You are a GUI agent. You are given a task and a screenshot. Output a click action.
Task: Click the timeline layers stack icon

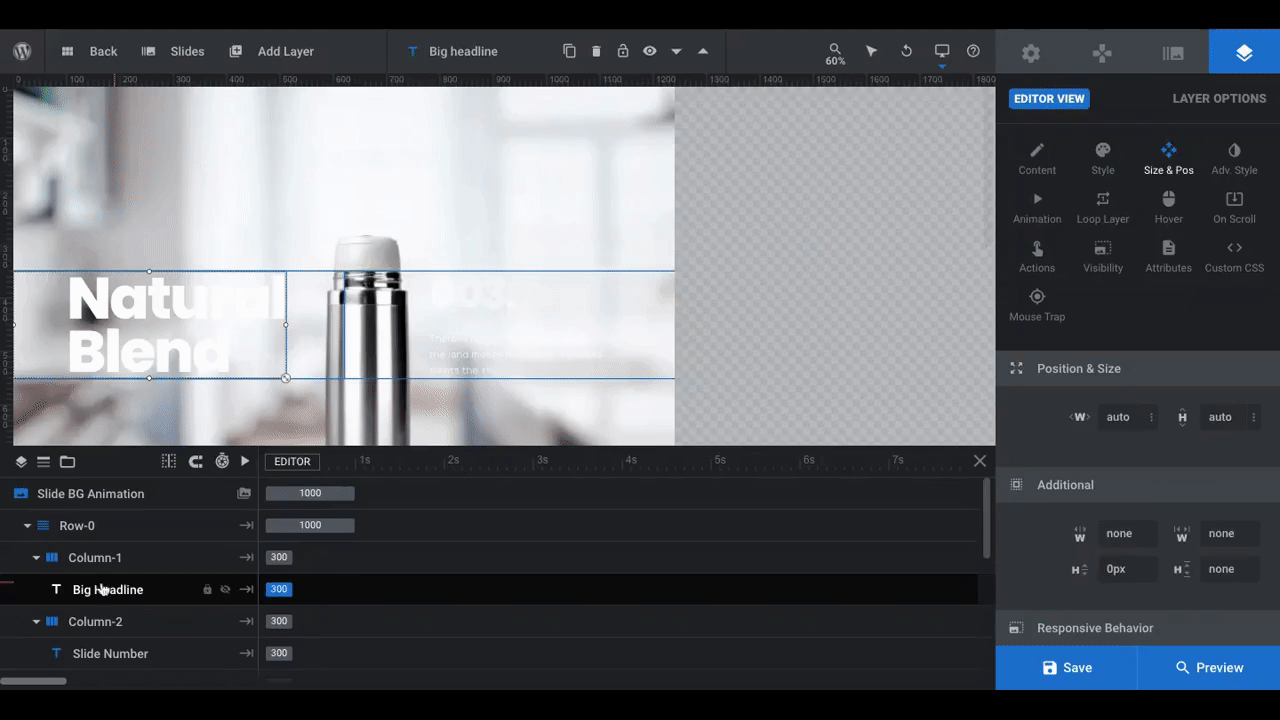coord(21,461)
